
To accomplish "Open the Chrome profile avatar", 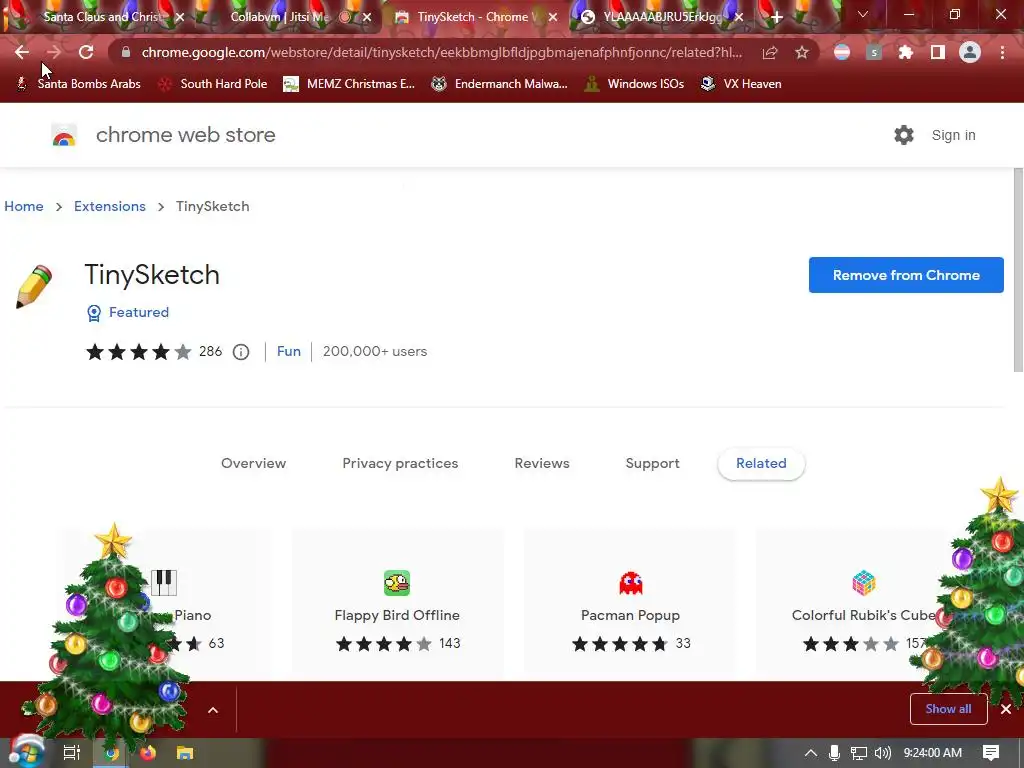I will pos(970,52).
